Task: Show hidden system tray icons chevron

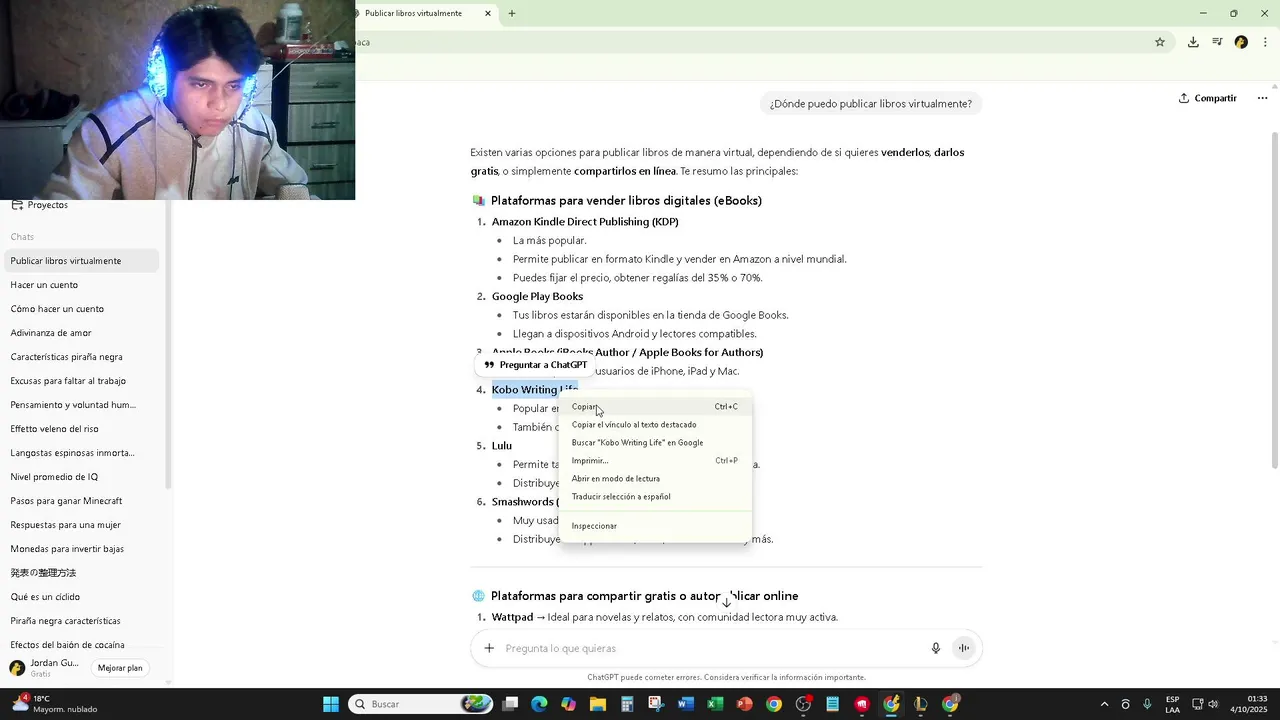Action: 1104,704
